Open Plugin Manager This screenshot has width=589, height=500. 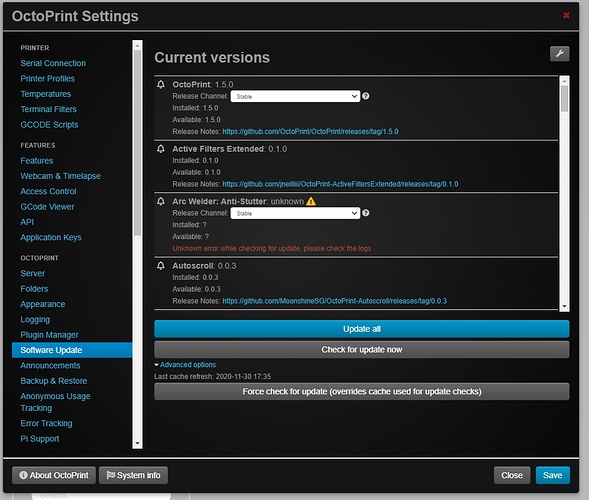(49, 335)
